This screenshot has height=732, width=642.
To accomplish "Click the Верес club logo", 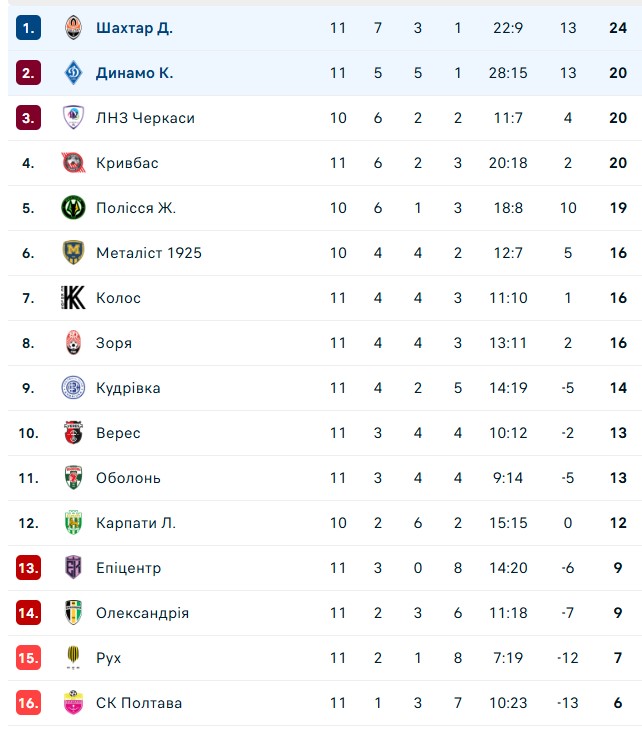I will point(74,433).
